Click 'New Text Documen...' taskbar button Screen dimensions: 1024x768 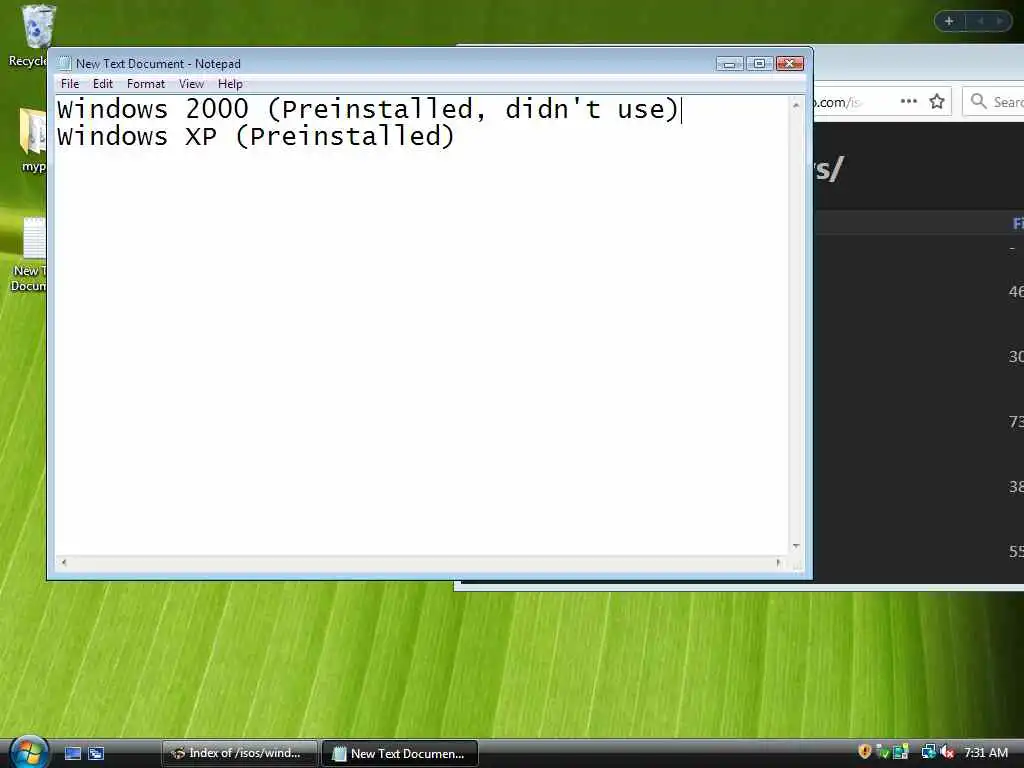tap(400, 753)
